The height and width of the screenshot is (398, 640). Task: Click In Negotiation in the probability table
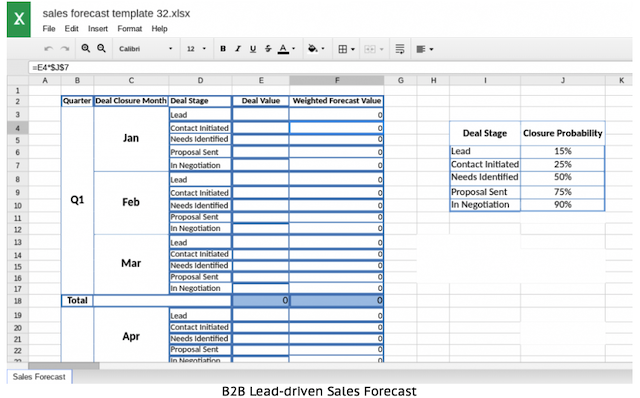(x=485, y=205)
